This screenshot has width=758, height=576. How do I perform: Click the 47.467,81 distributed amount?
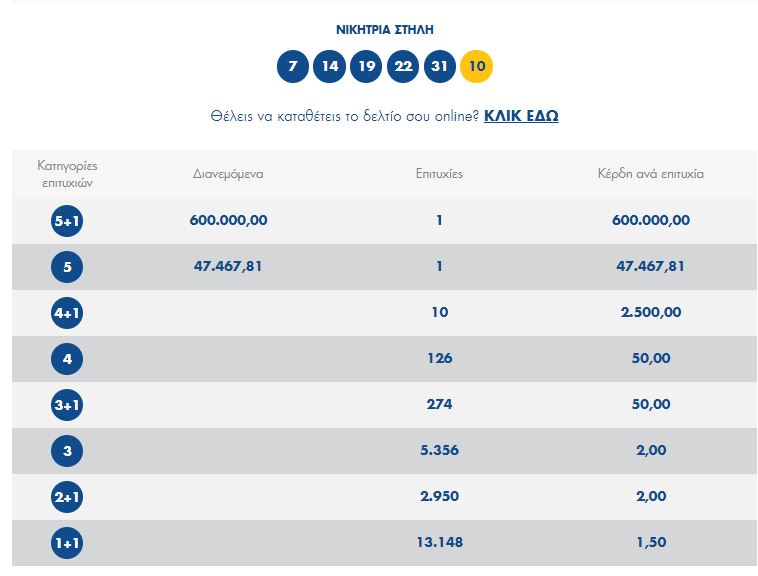click(x=228, y=266)
